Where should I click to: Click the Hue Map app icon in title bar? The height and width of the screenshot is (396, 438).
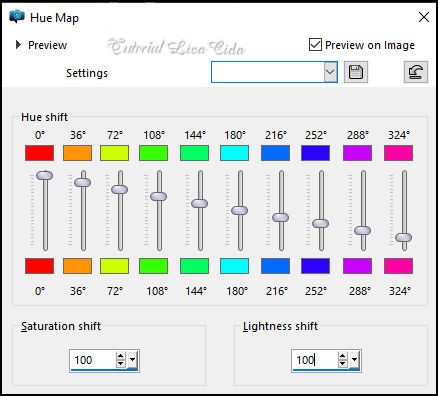17,16
